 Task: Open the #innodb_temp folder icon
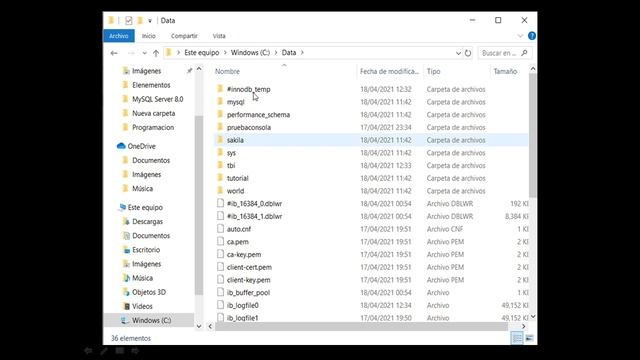coord(220,89)
